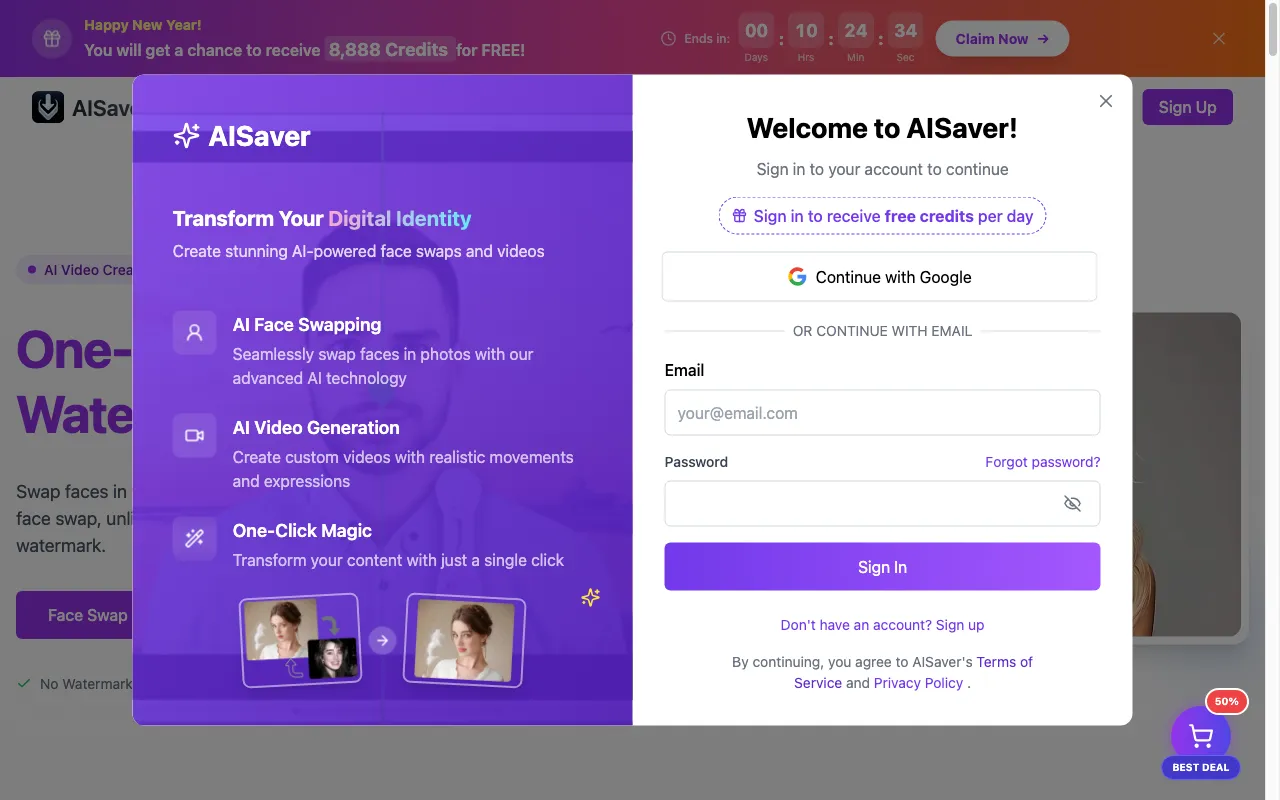The height and width of the screenshot is (800, 1280).
Task: Click the free credits per day badge
Action: 882,216
